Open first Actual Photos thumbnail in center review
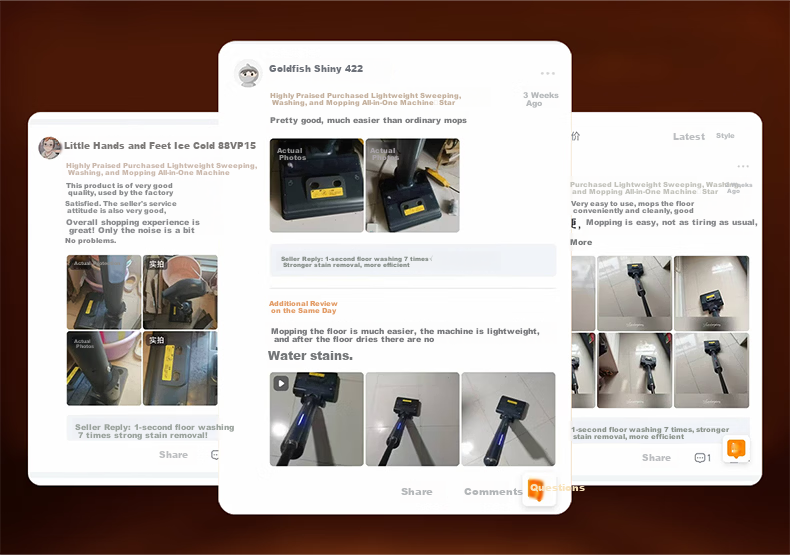This screenshot has width=790, height=555. coord(316,185)
